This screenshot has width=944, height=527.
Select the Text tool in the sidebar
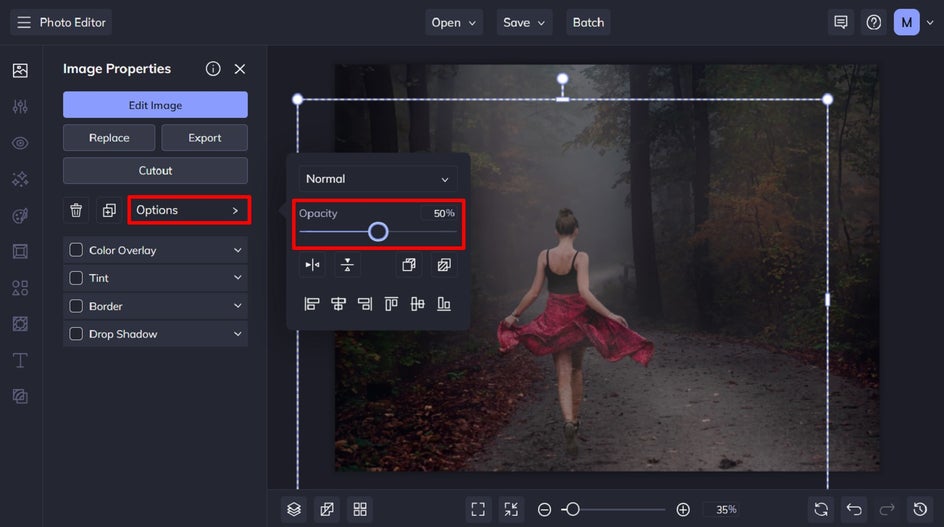click(x=20, y=360)
